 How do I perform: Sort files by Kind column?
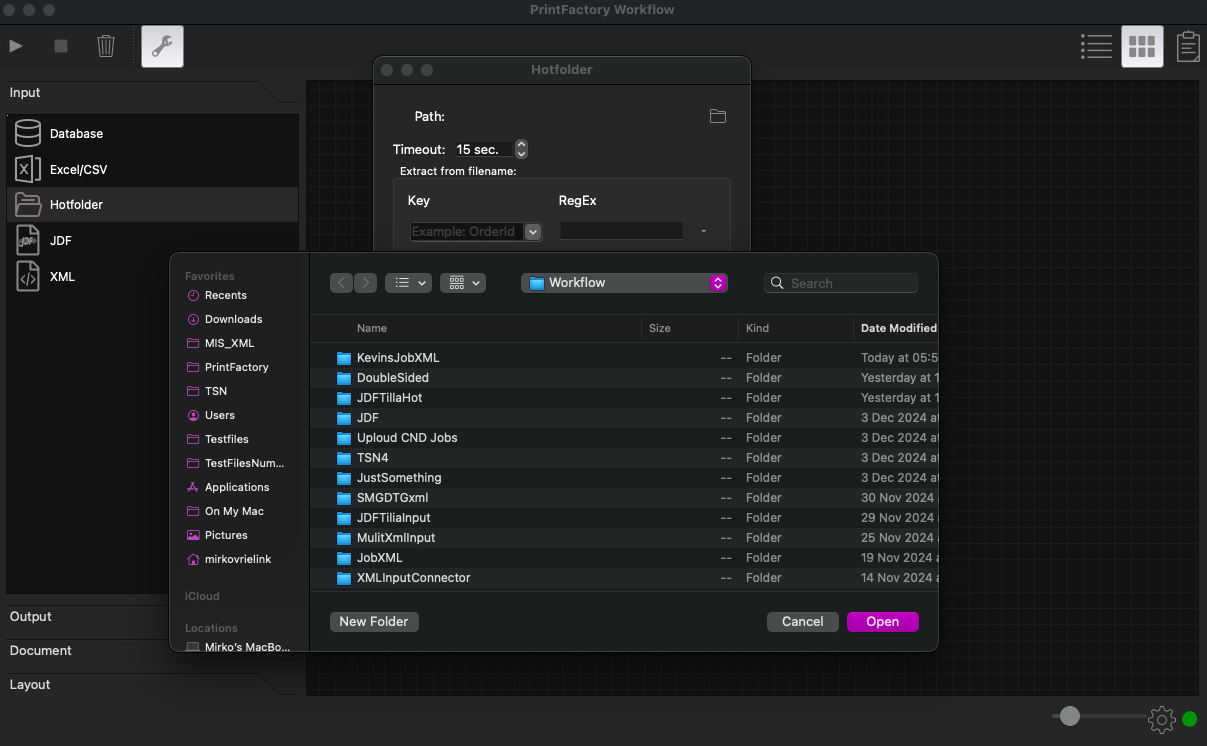coord(757,328)
